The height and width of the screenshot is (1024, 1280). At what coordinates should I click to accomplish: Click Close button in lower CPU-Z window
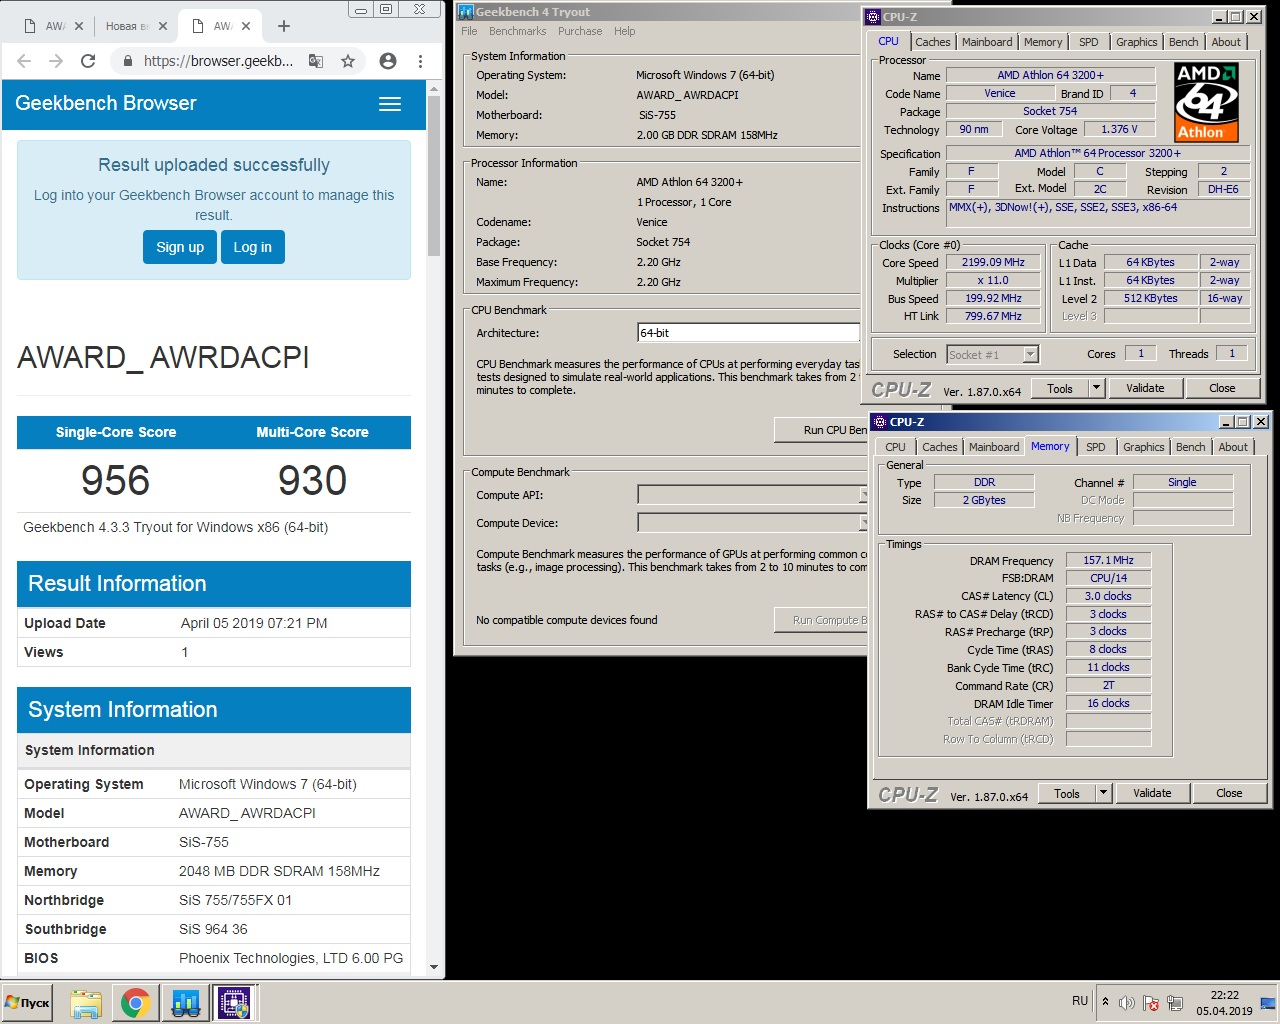1229,793
